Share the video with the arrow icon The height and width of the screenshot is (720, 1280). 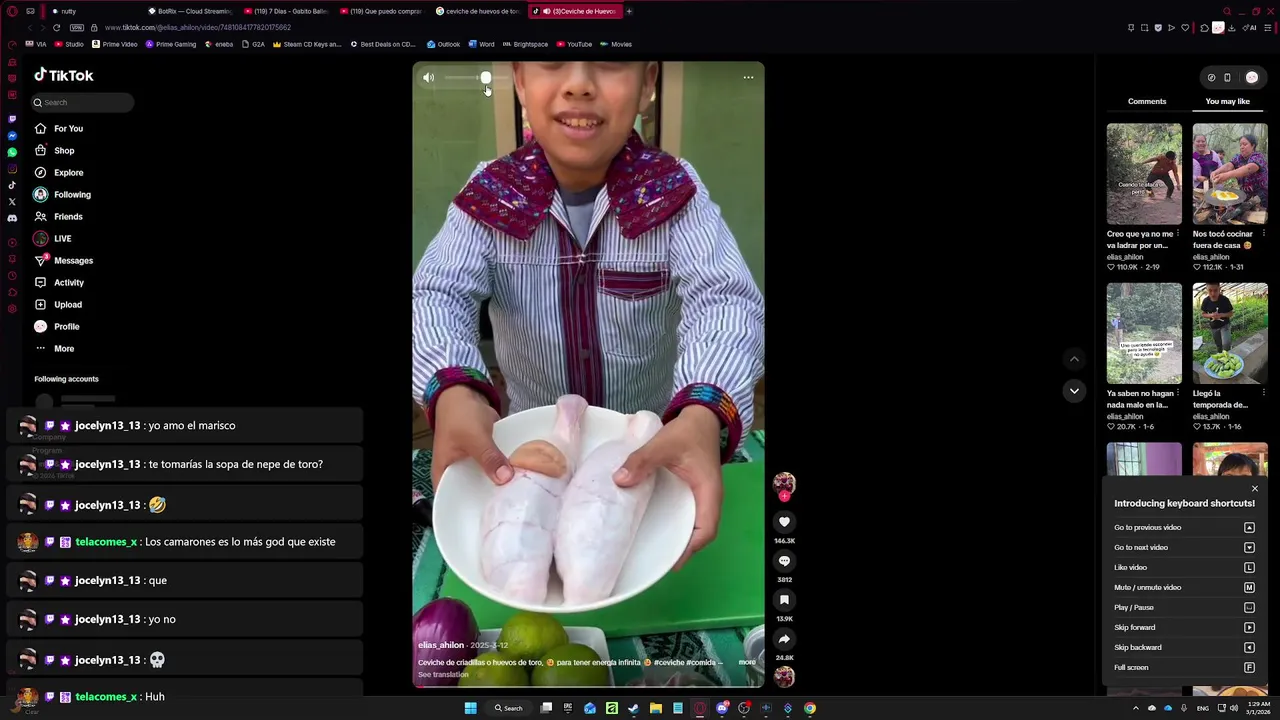(784, 639)
